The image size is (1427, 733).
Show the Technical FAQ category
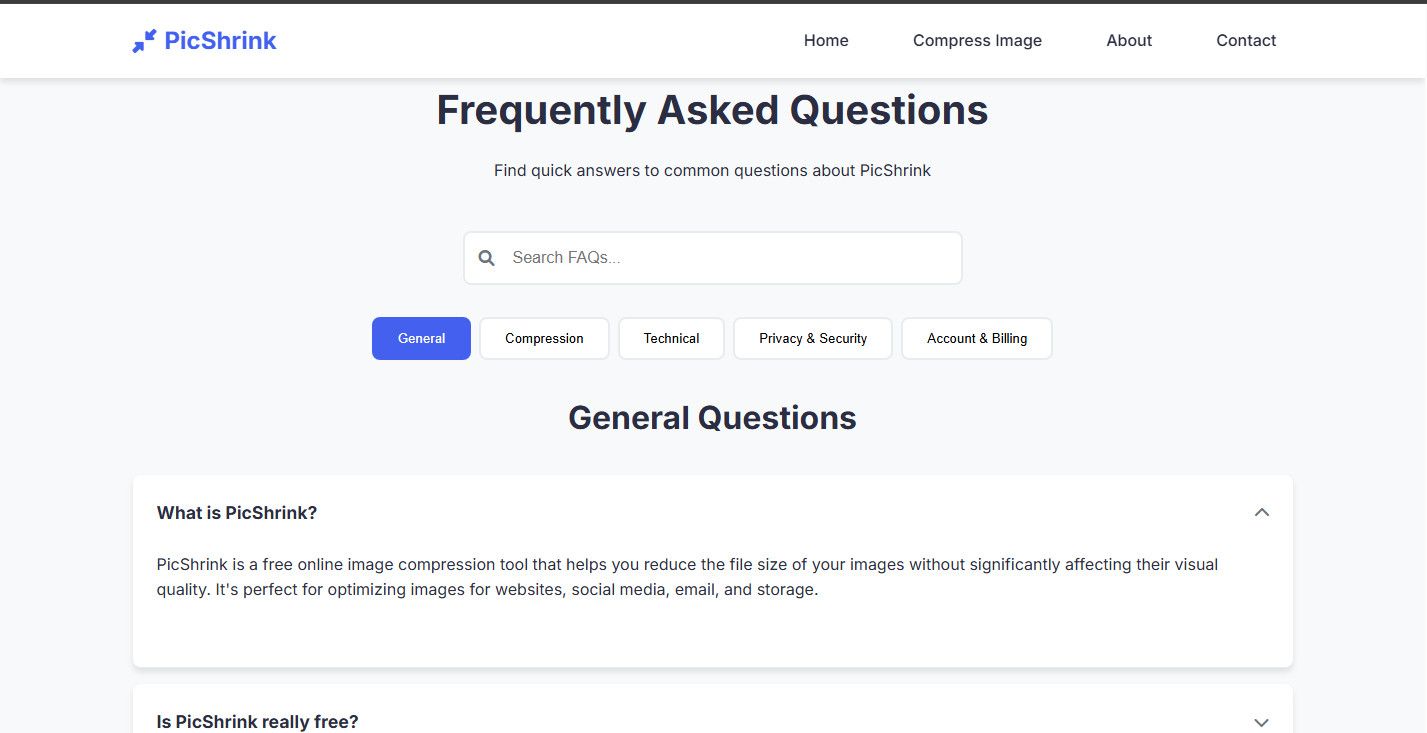tap(671, 339)
